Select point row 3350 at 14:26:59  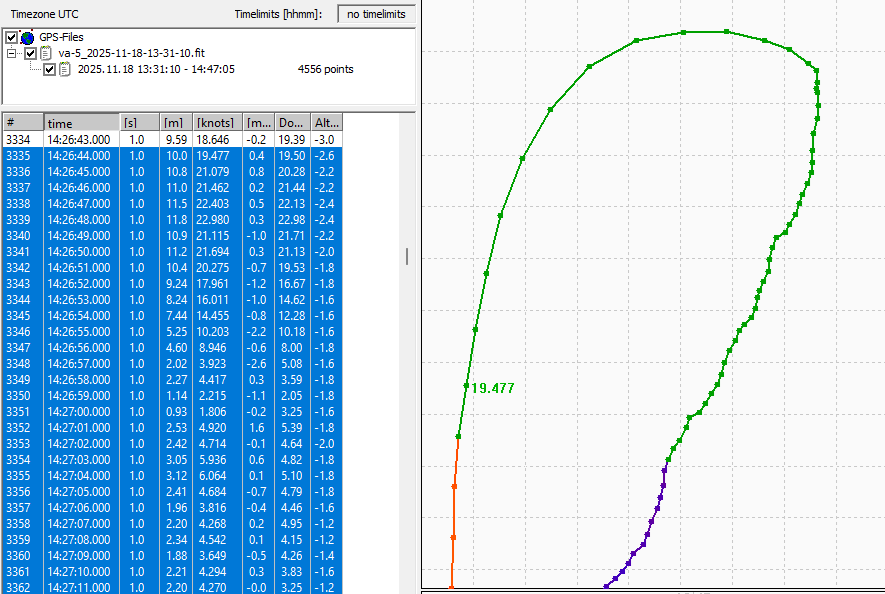(x=80, y=396)
